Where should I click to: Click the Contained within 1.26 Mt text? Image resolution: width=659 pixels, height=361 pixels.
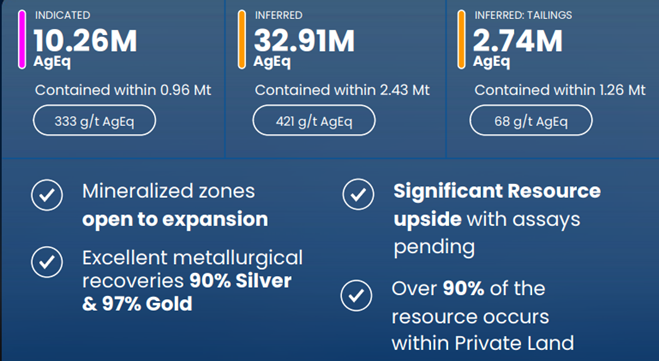tap(560, 90)
